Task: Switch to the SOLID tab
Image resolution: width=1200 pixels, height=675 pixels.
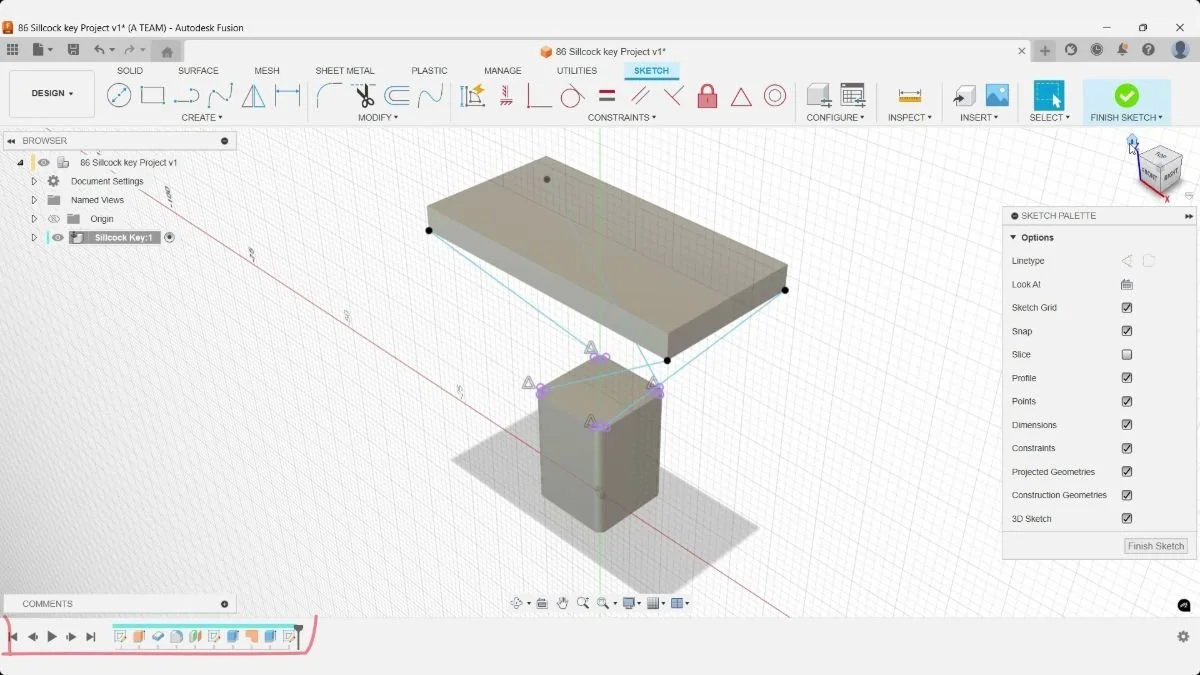Action: point(130,71)
